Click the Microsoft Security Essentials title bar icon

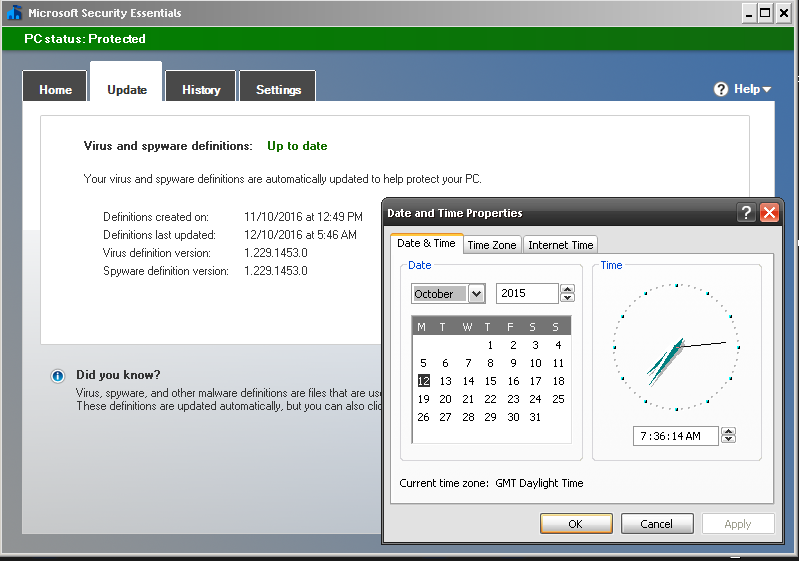[15, 13]
